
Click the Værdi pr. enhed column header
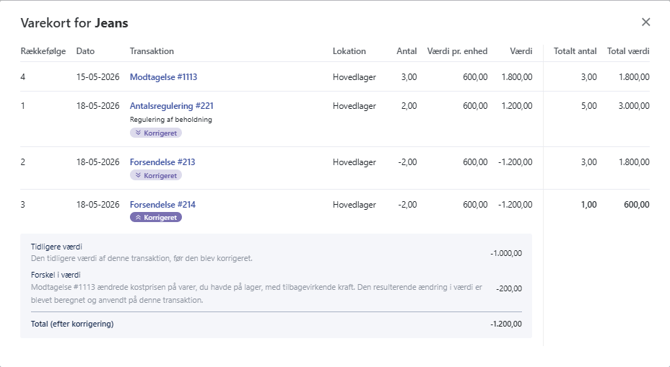pos(457,51)
